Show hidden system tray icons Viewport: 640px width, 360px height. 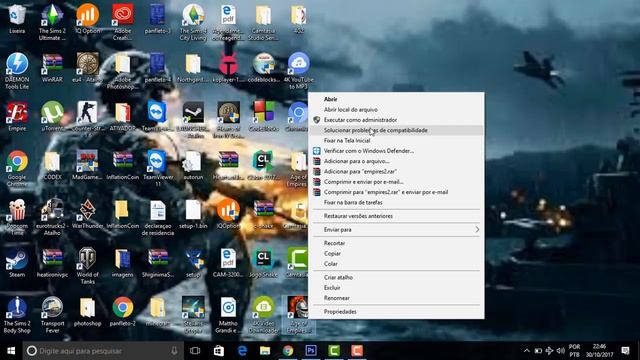click(527, 351)
